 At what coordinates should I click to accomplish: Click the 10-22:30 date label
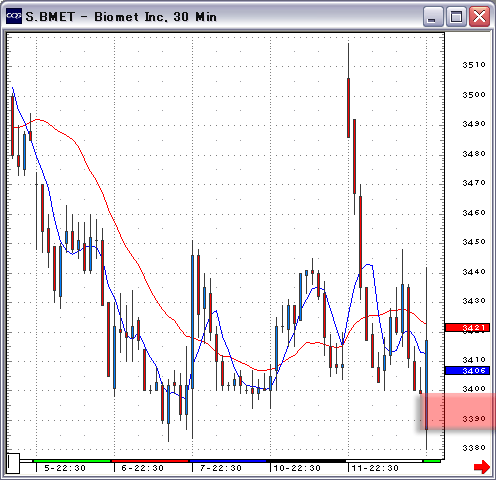pyautogui.click(x=297, y=468)
